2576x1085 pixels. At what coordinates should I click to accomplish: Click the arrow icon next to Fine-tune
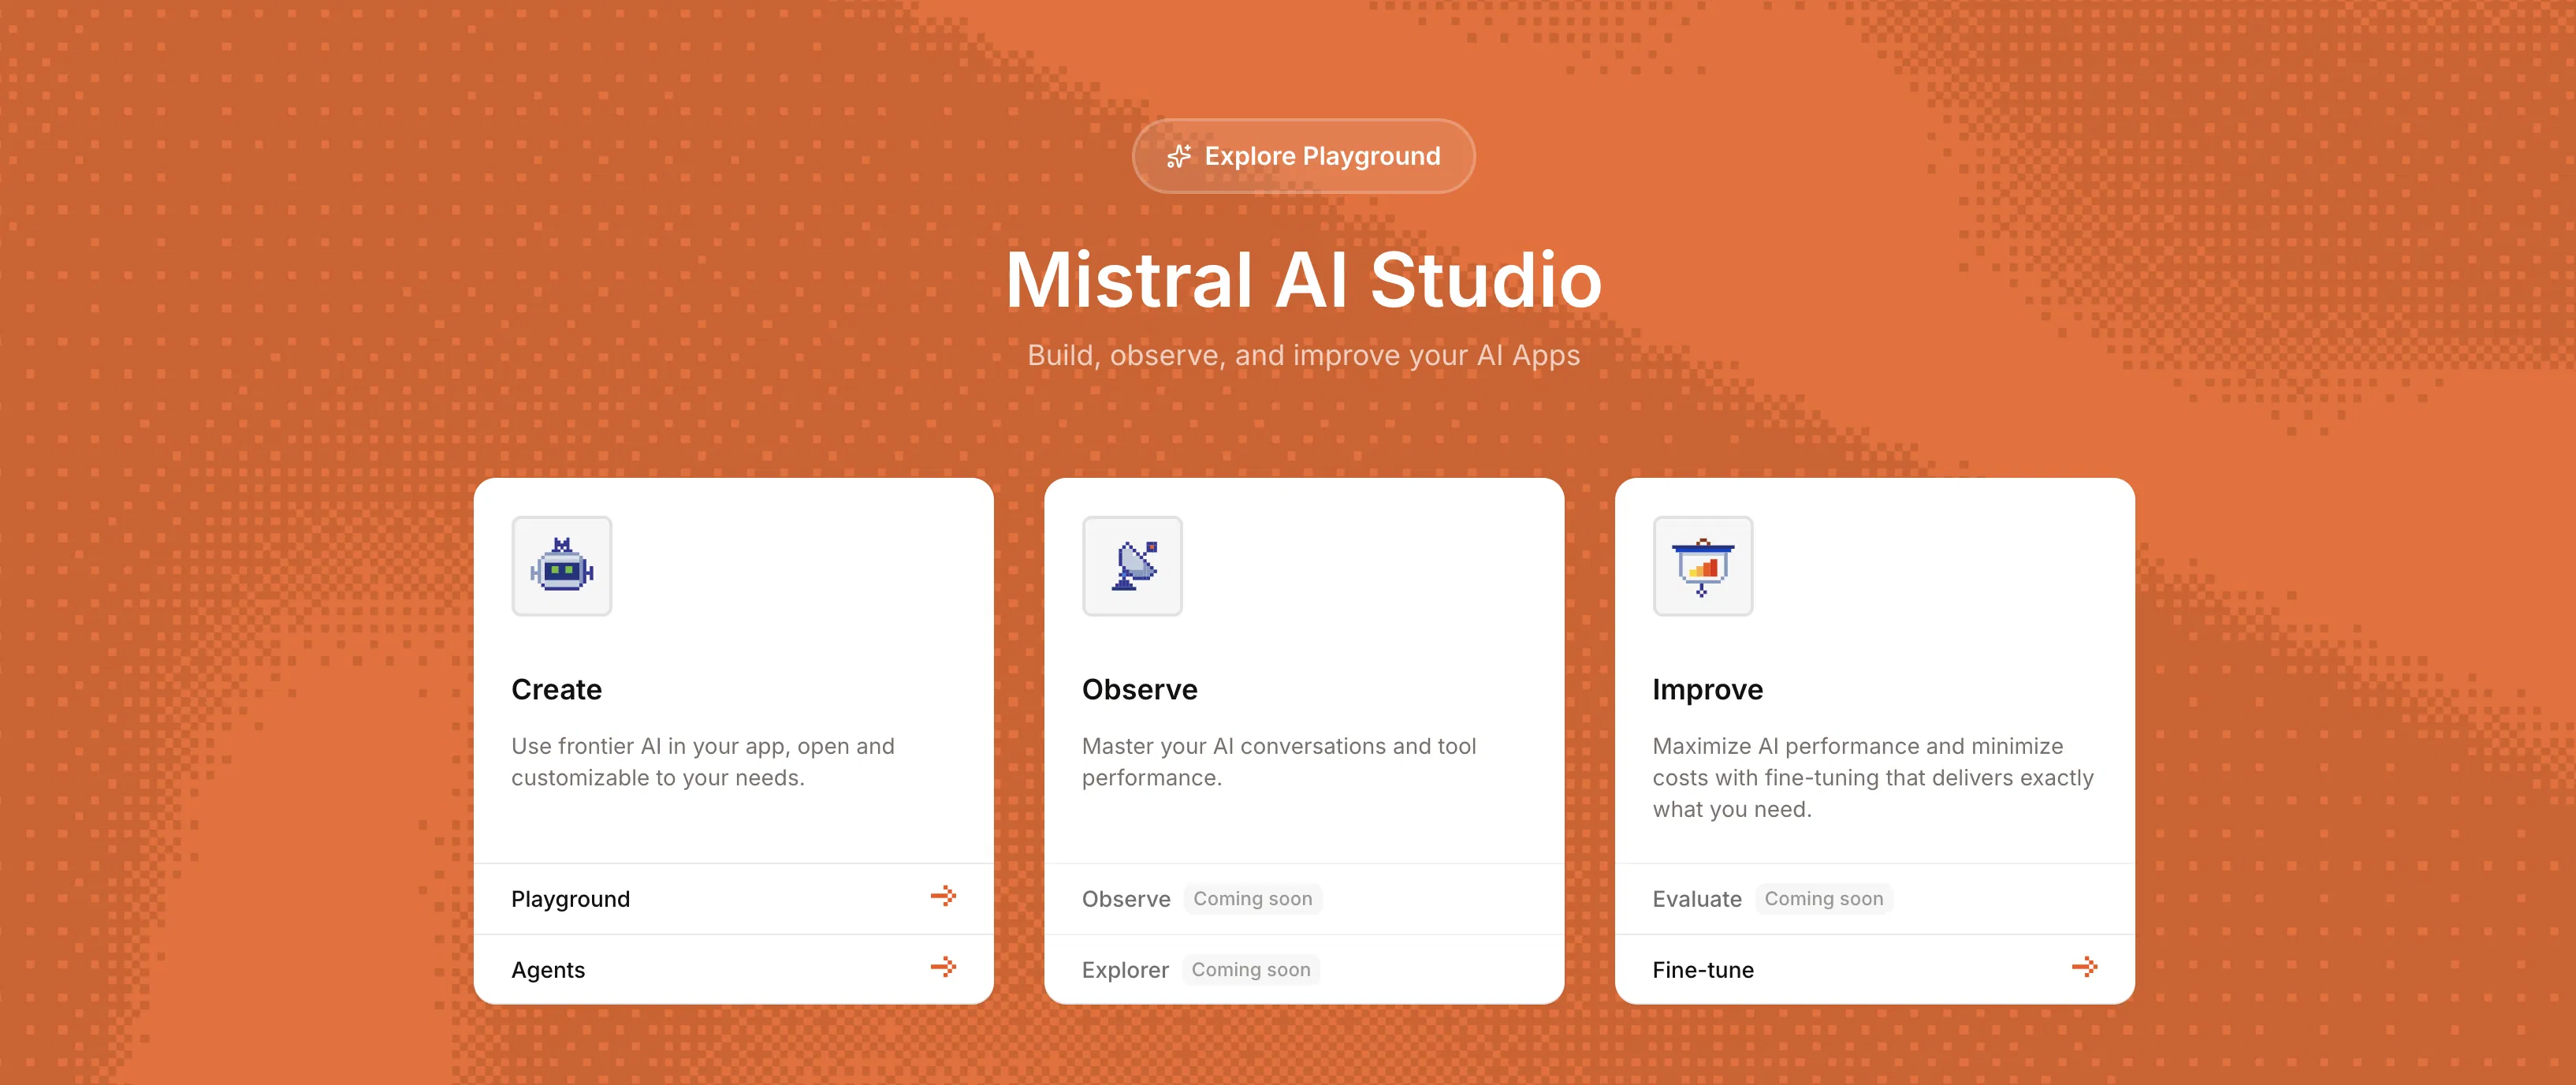(2085, 967)
